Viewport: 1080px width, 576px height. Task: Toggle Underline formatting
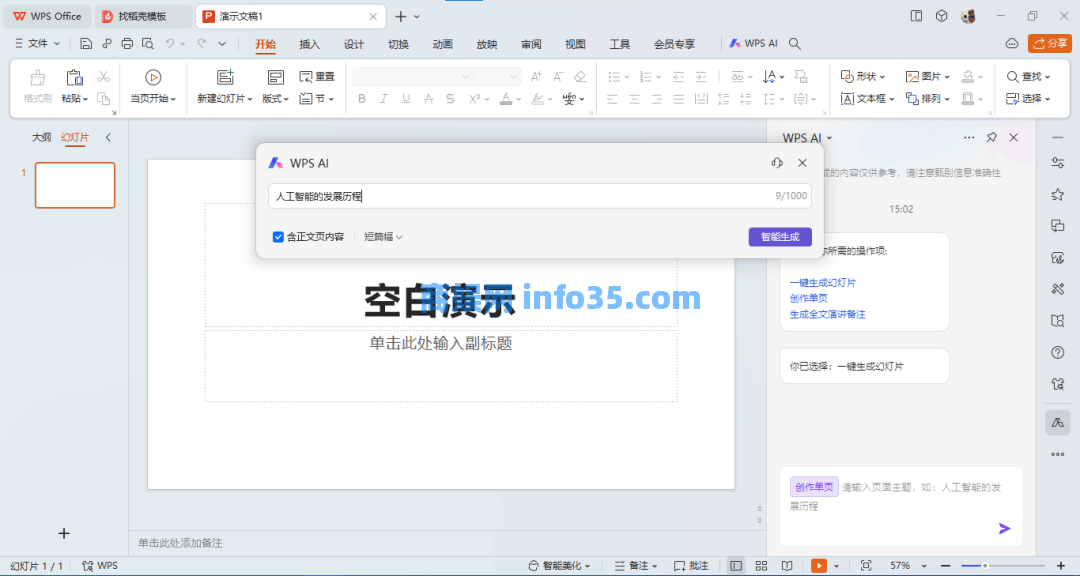tap(406, 99)
